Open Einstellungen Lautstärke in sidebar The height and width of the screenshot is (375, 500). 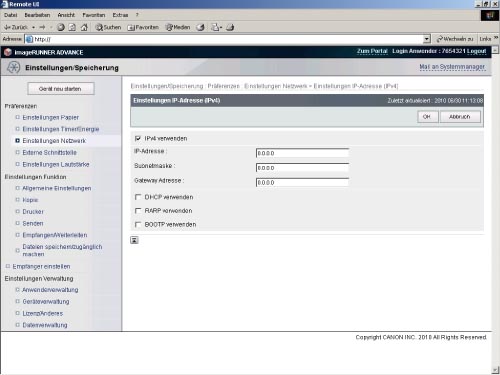click(56, 164)
